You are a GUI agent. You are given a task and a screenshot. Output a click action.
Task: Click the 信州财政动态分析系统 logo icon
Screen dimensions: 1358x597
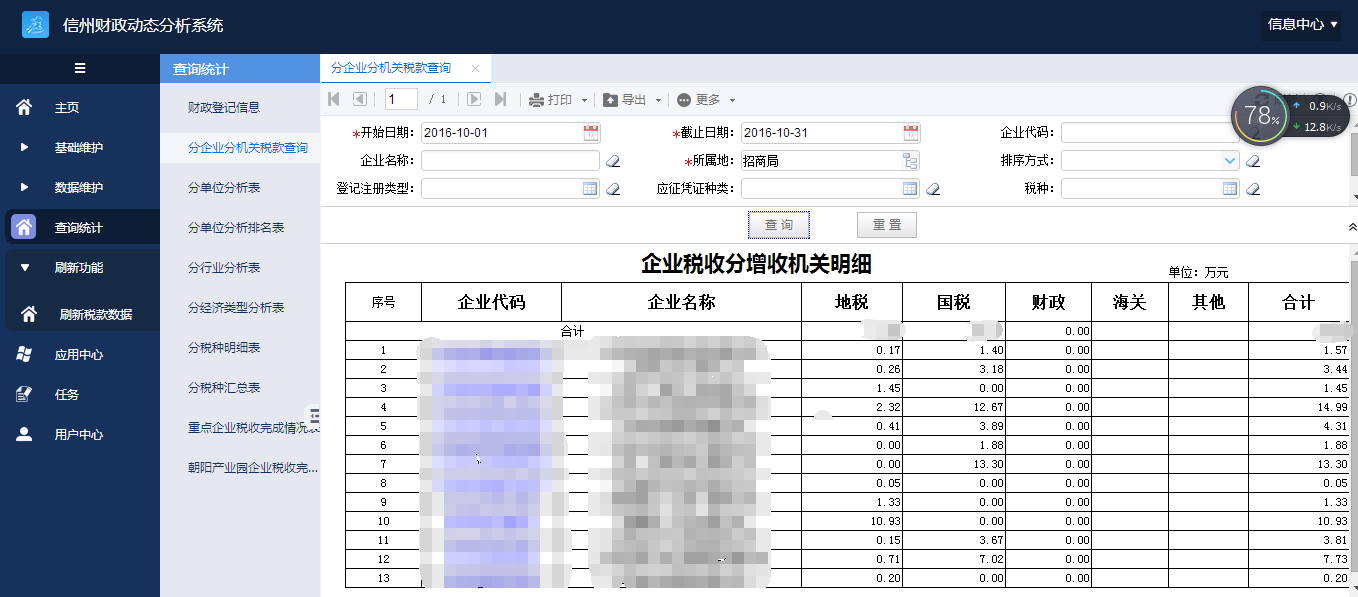pyautogui.click(x=35, y=25)
